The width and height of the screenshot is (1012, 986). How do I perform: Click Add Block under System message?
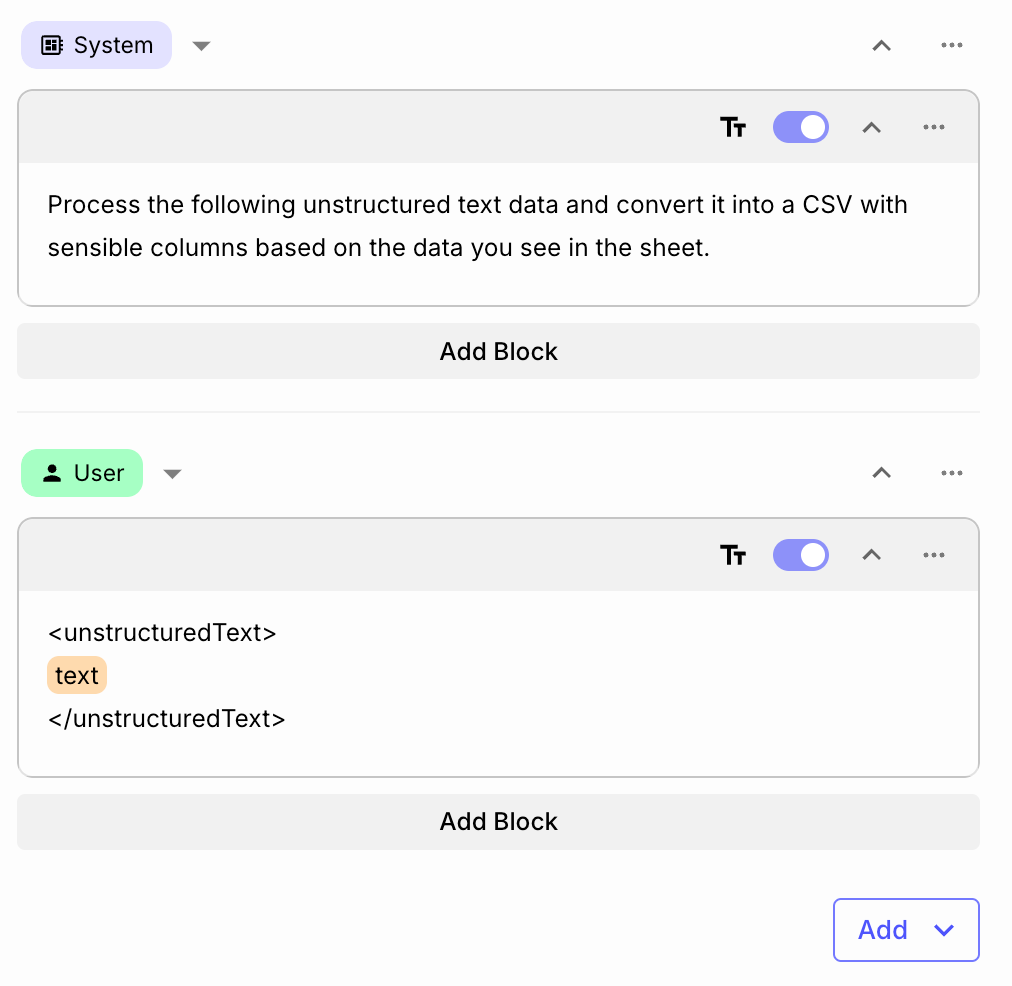[498, 351]
